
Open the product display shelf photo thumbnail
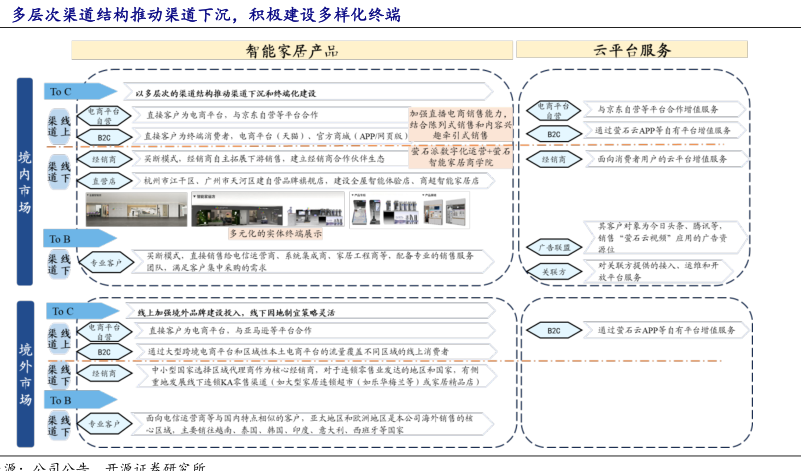[409, 209]
